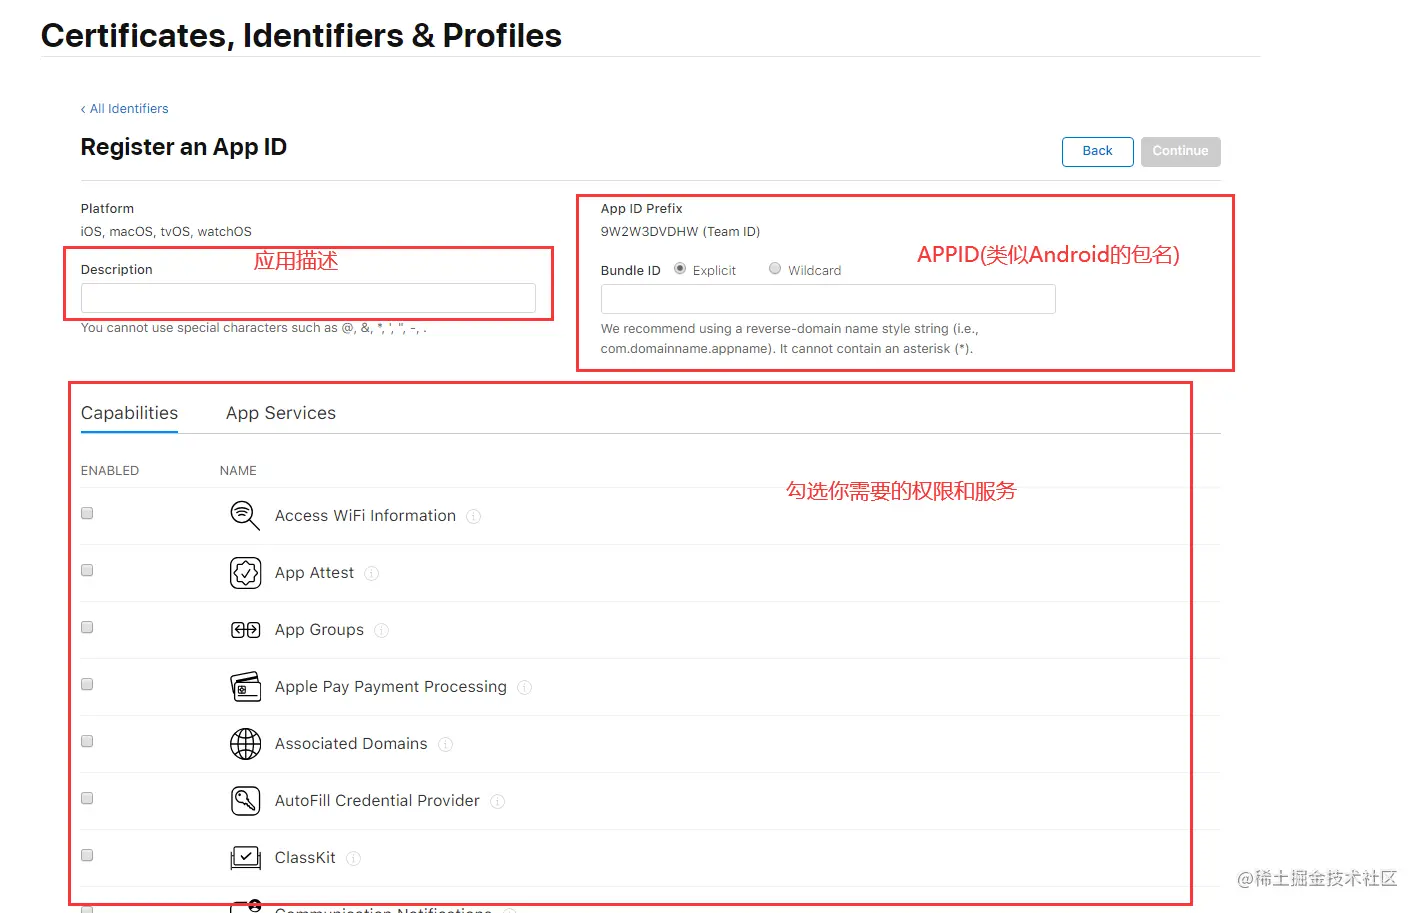The width and height of the screenshot is (1422, 913).
Task: Switch to the App Services tab
Action: (281, 413)
